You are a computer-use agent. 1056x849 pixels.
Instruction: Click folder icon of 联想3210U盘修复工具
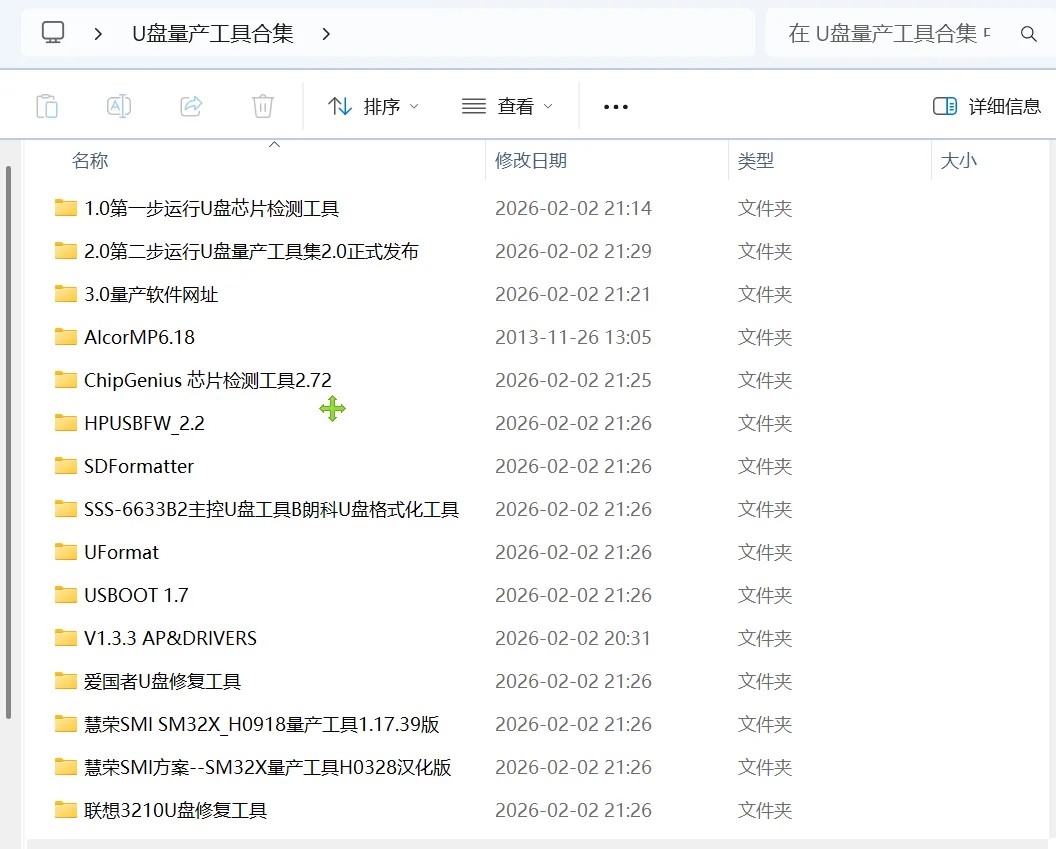coord(65,810)
